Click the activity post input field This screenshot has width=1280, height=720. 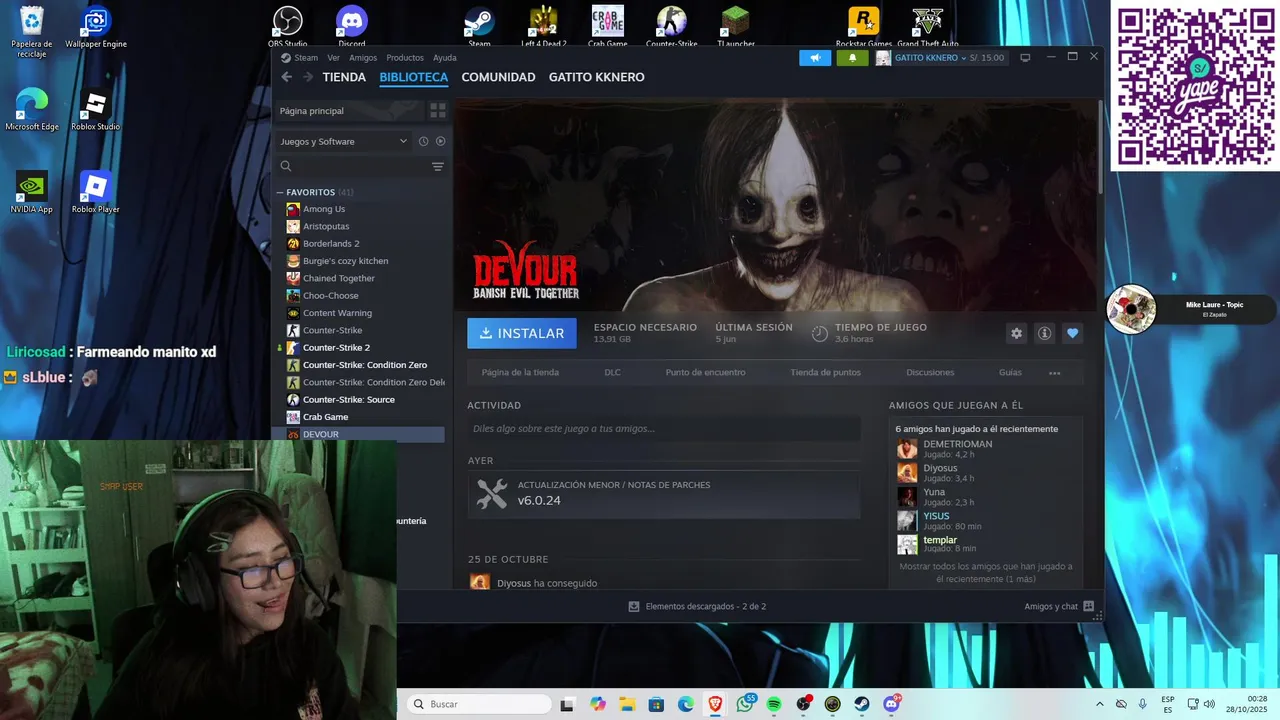point(664,429)
